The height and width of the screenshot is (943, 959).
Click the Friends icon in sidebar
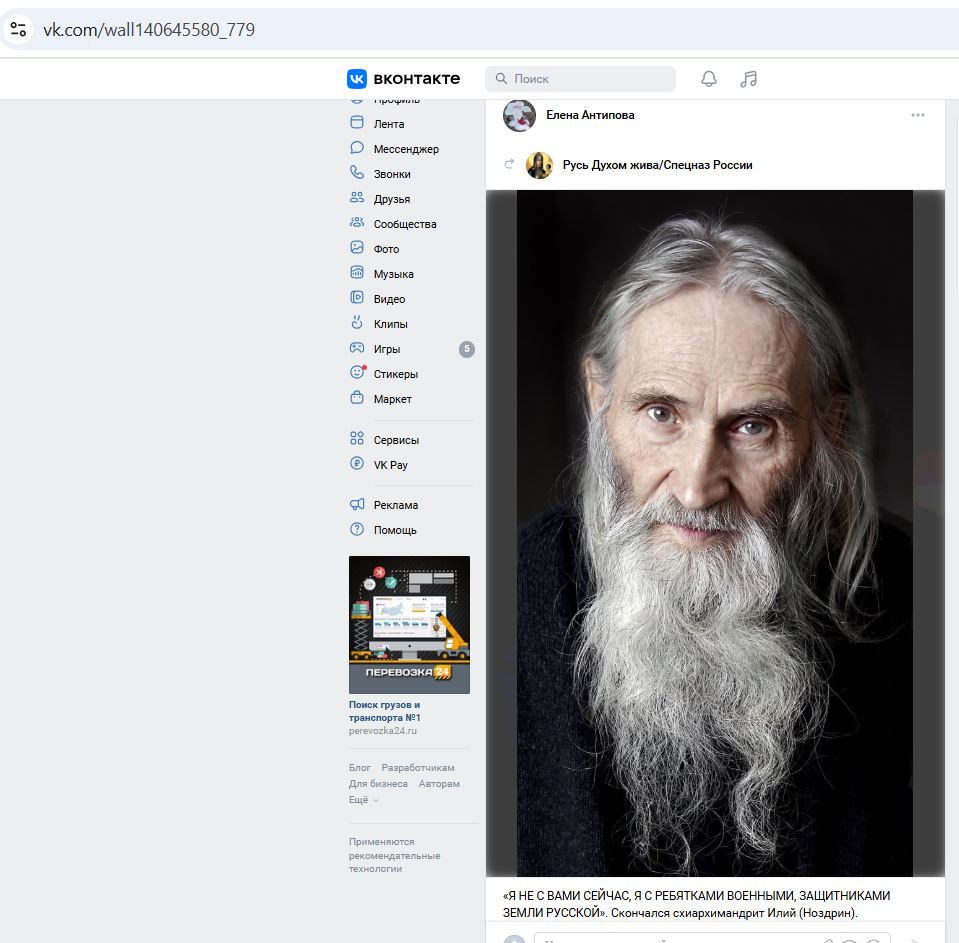pos(357,198)
